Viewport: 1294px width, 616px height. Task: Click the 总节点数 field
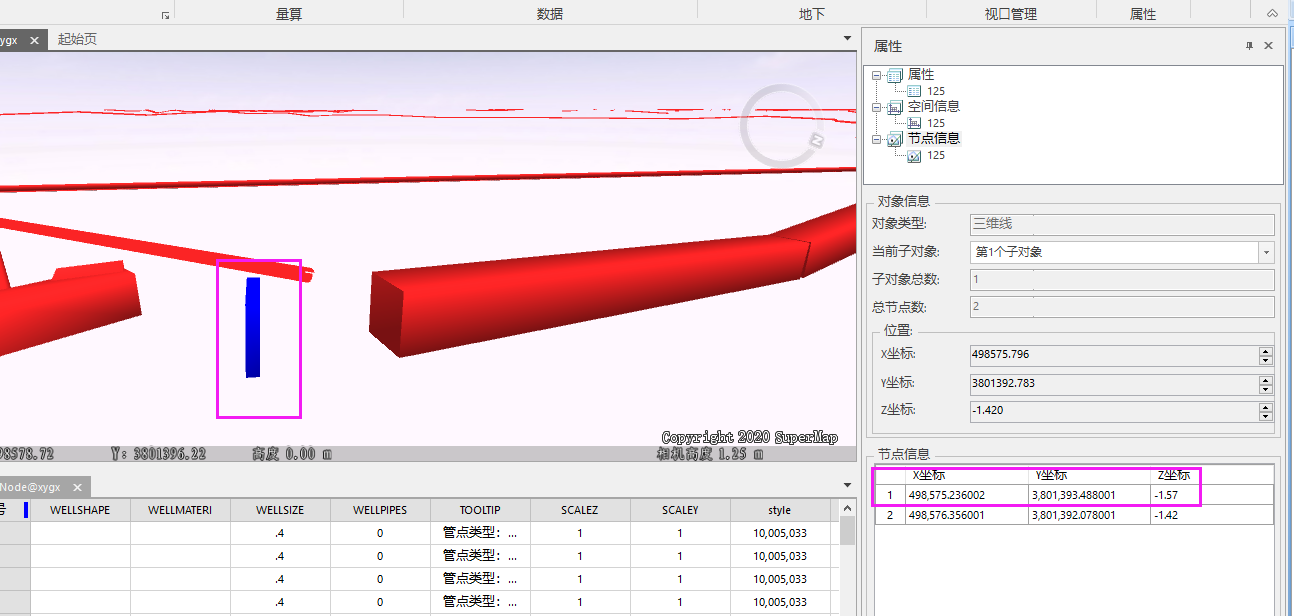1122,307
